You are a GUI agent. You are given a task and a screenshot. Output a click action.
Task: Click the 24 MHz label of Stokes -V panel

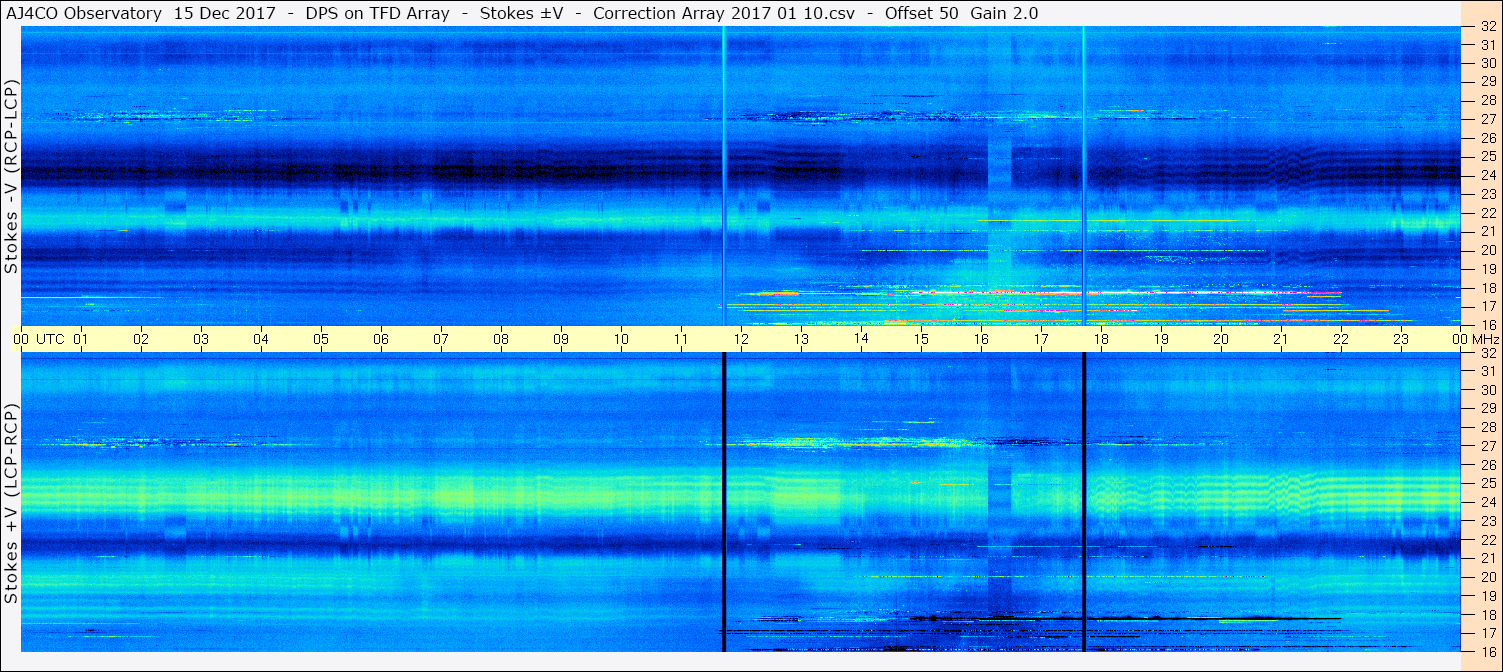(x=1487, y=175)
